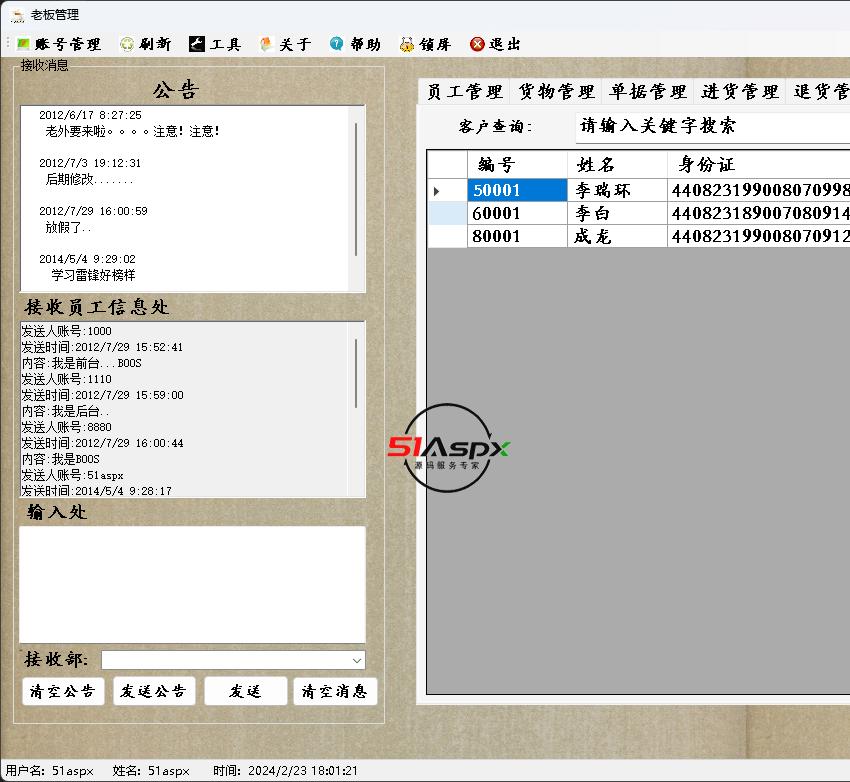The width and height of the screenshot is (850, 782).
Task: Click the 清空公告 button
Action: 63,691
